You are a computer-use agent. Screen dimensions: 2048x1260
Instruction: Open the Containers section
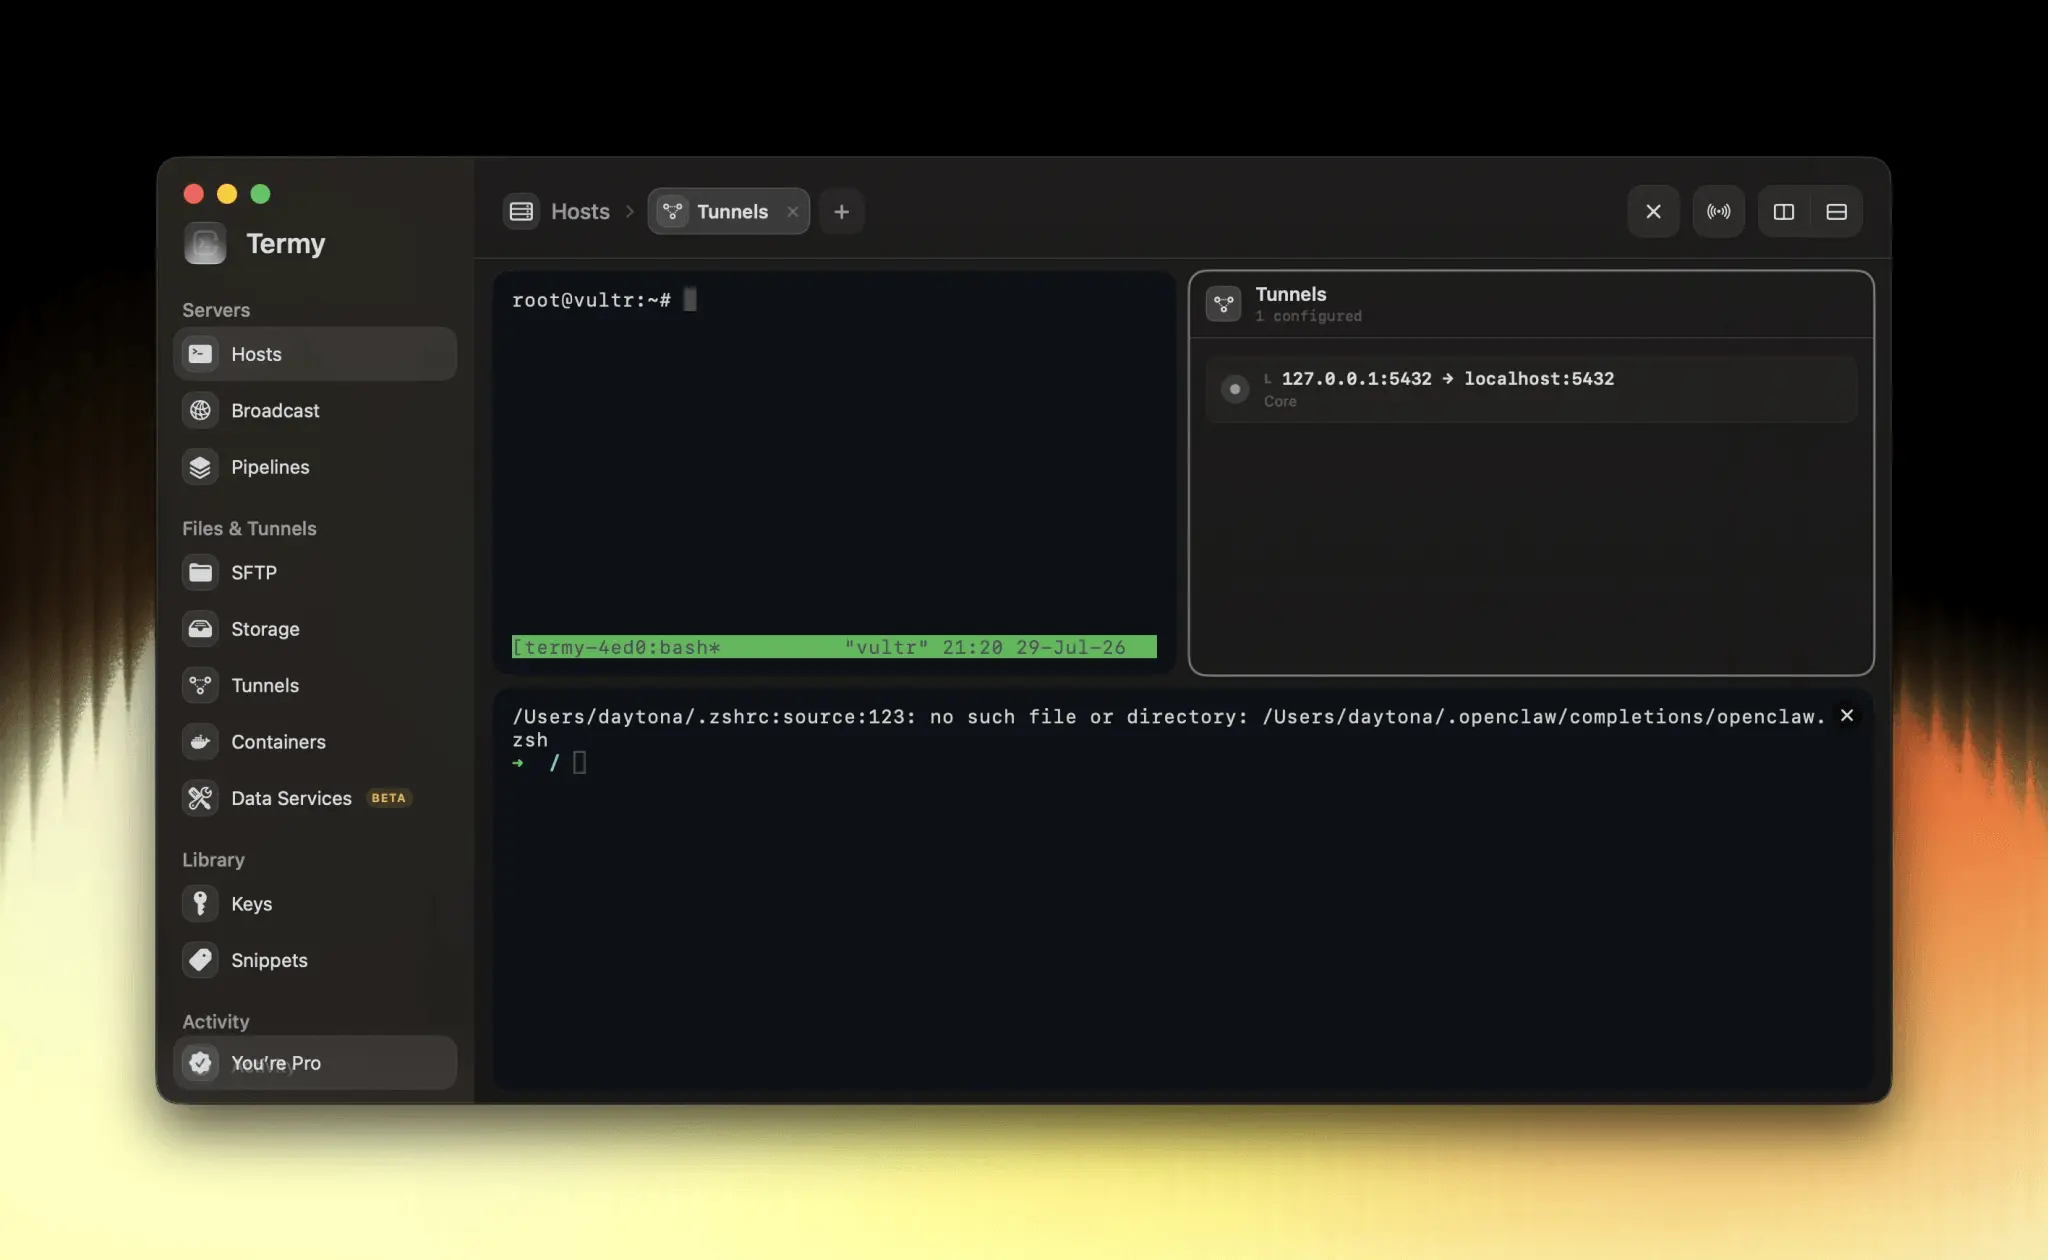[314, 742]
